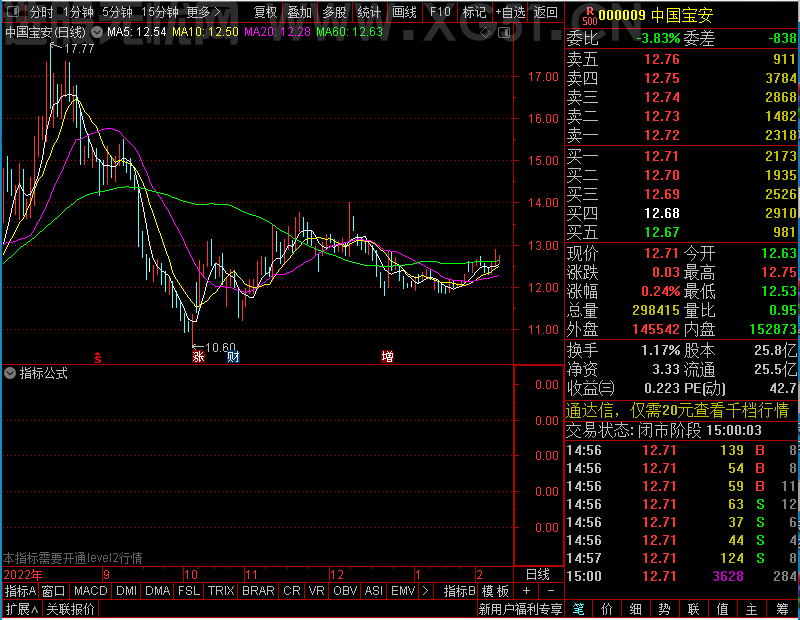The height and width of the screenshot is (620, 800).
Task: Open 多股 multi-stock view
Action: coord(335,12)
